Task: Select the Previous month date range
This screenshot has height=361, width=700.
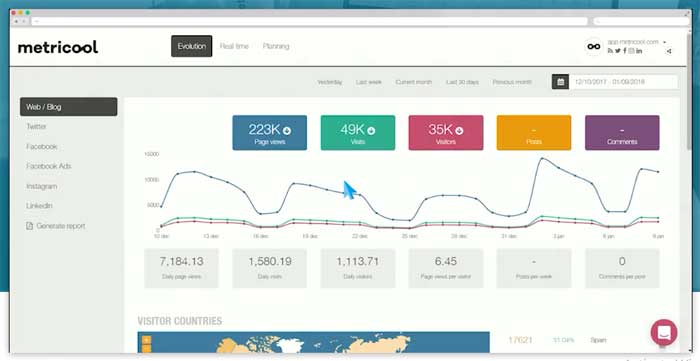Action: pos(512,82)
